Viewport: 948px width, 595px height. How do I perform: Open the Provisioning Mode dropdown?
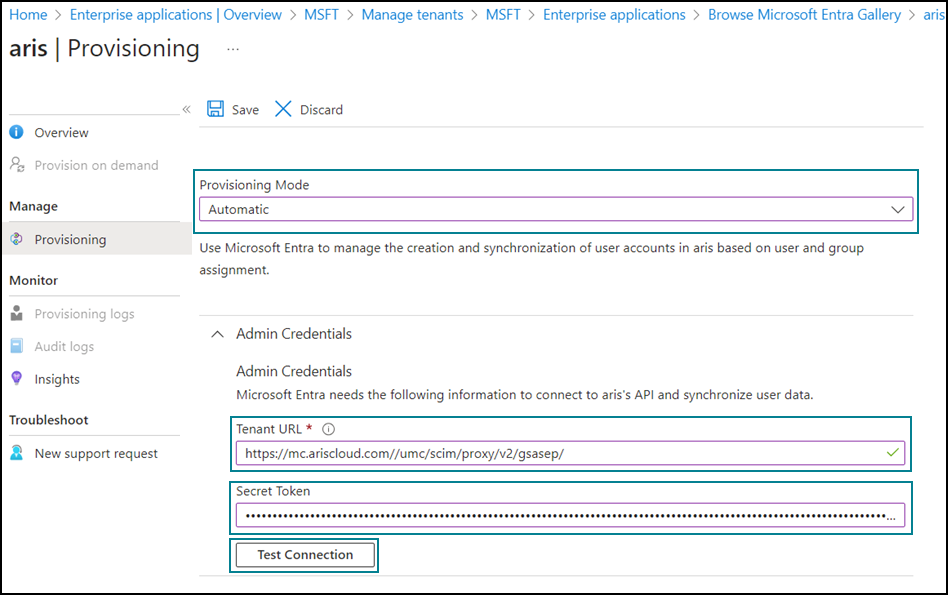click(x=556, y=209)
